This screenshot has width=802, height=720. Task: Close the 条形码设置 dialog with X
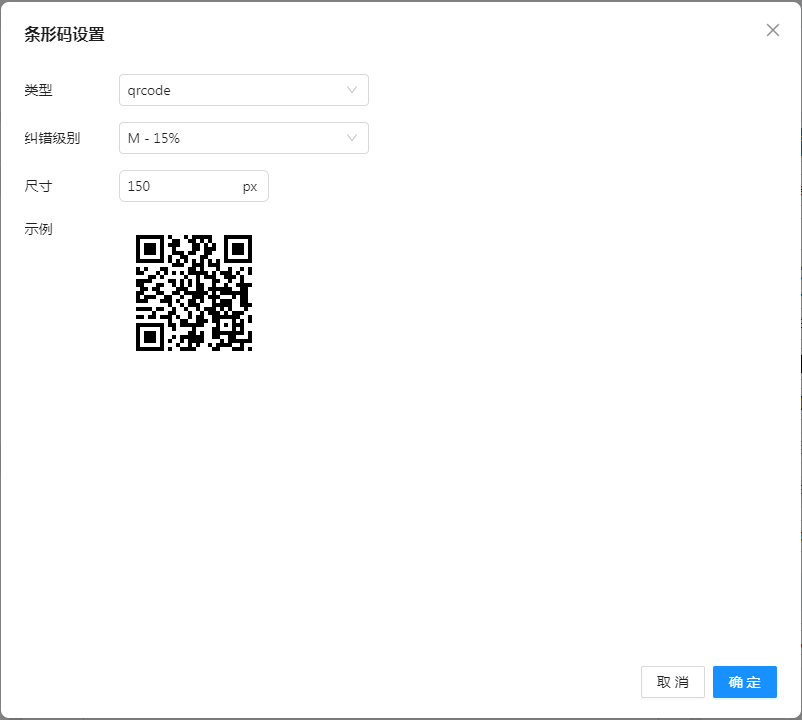coord(772,30)
